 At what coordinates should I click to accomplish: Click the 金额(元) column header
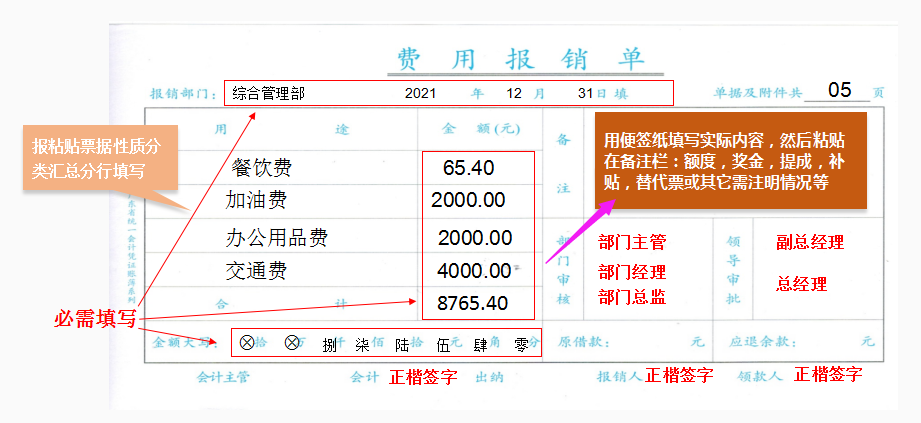481,129
